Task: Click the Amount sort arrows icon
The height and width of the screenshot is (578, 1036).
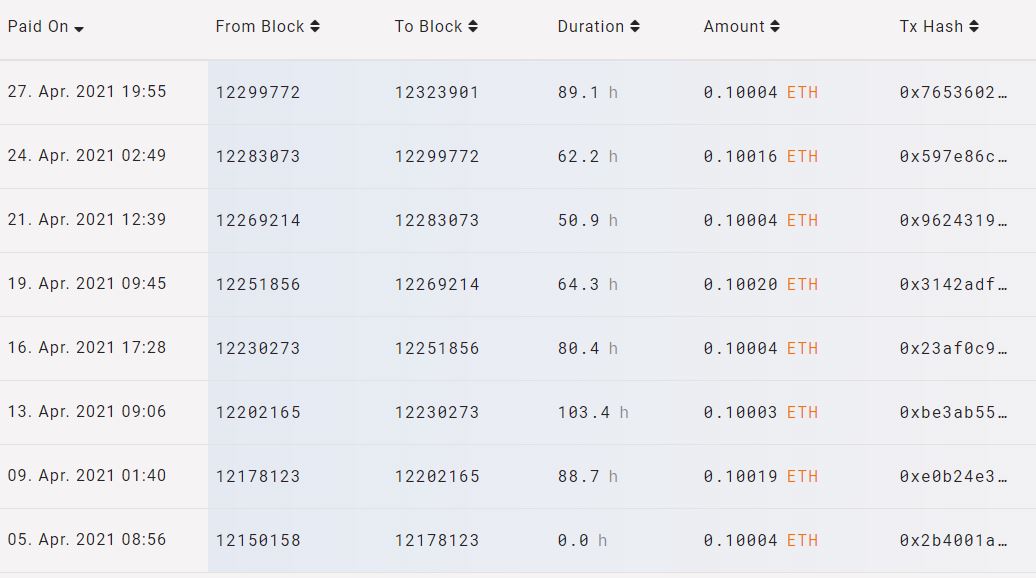Action: [x=776, y=27]
